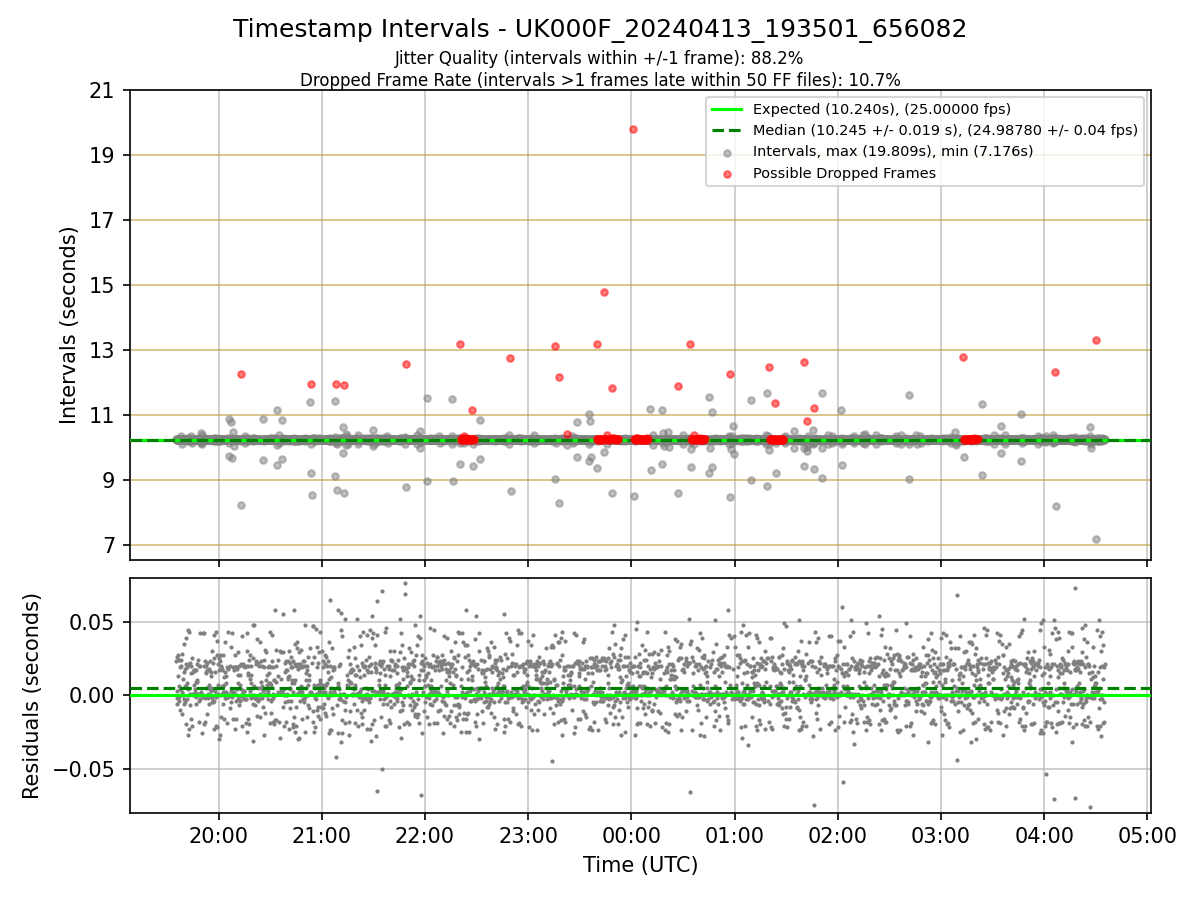Click the '15' tick on the intervals axis

click(101, 286)
